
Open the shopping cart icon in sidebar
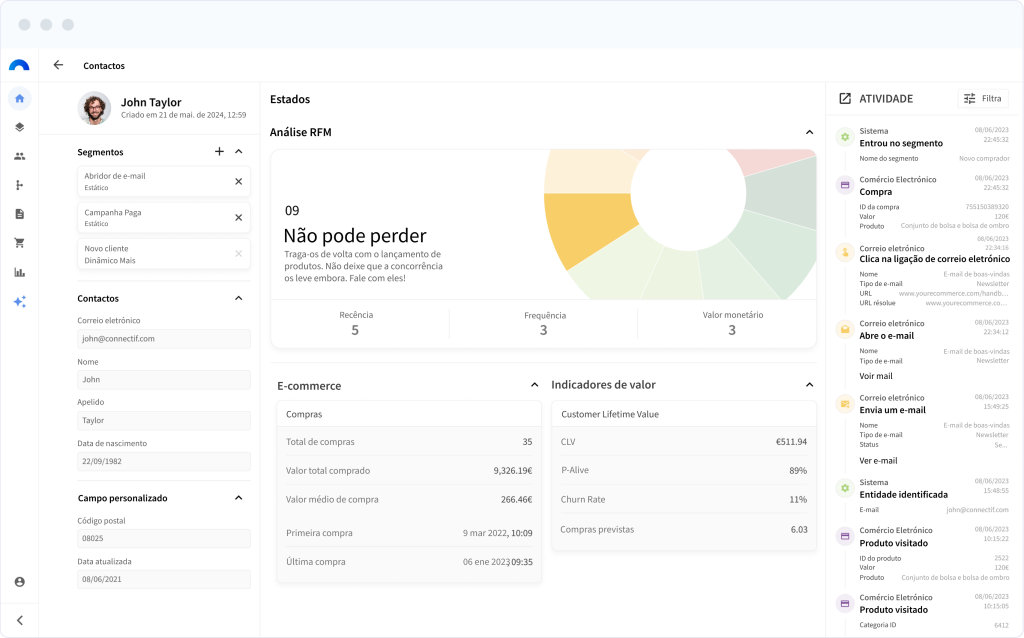(x=19, y=242)
